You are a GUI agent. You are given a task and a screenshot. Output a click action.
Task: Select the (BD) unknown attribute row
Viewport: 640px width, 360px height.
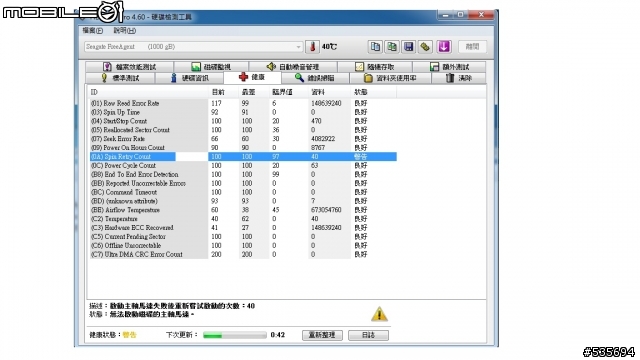coord(243,201)
